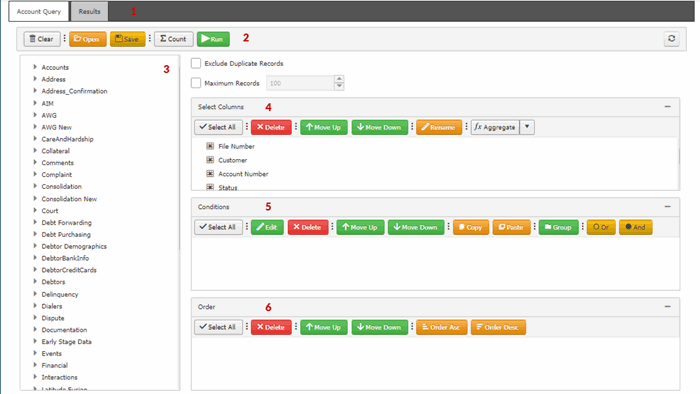Click the Debt Purchasing tree item
The image size is (700, 394).
coord(66,234)
